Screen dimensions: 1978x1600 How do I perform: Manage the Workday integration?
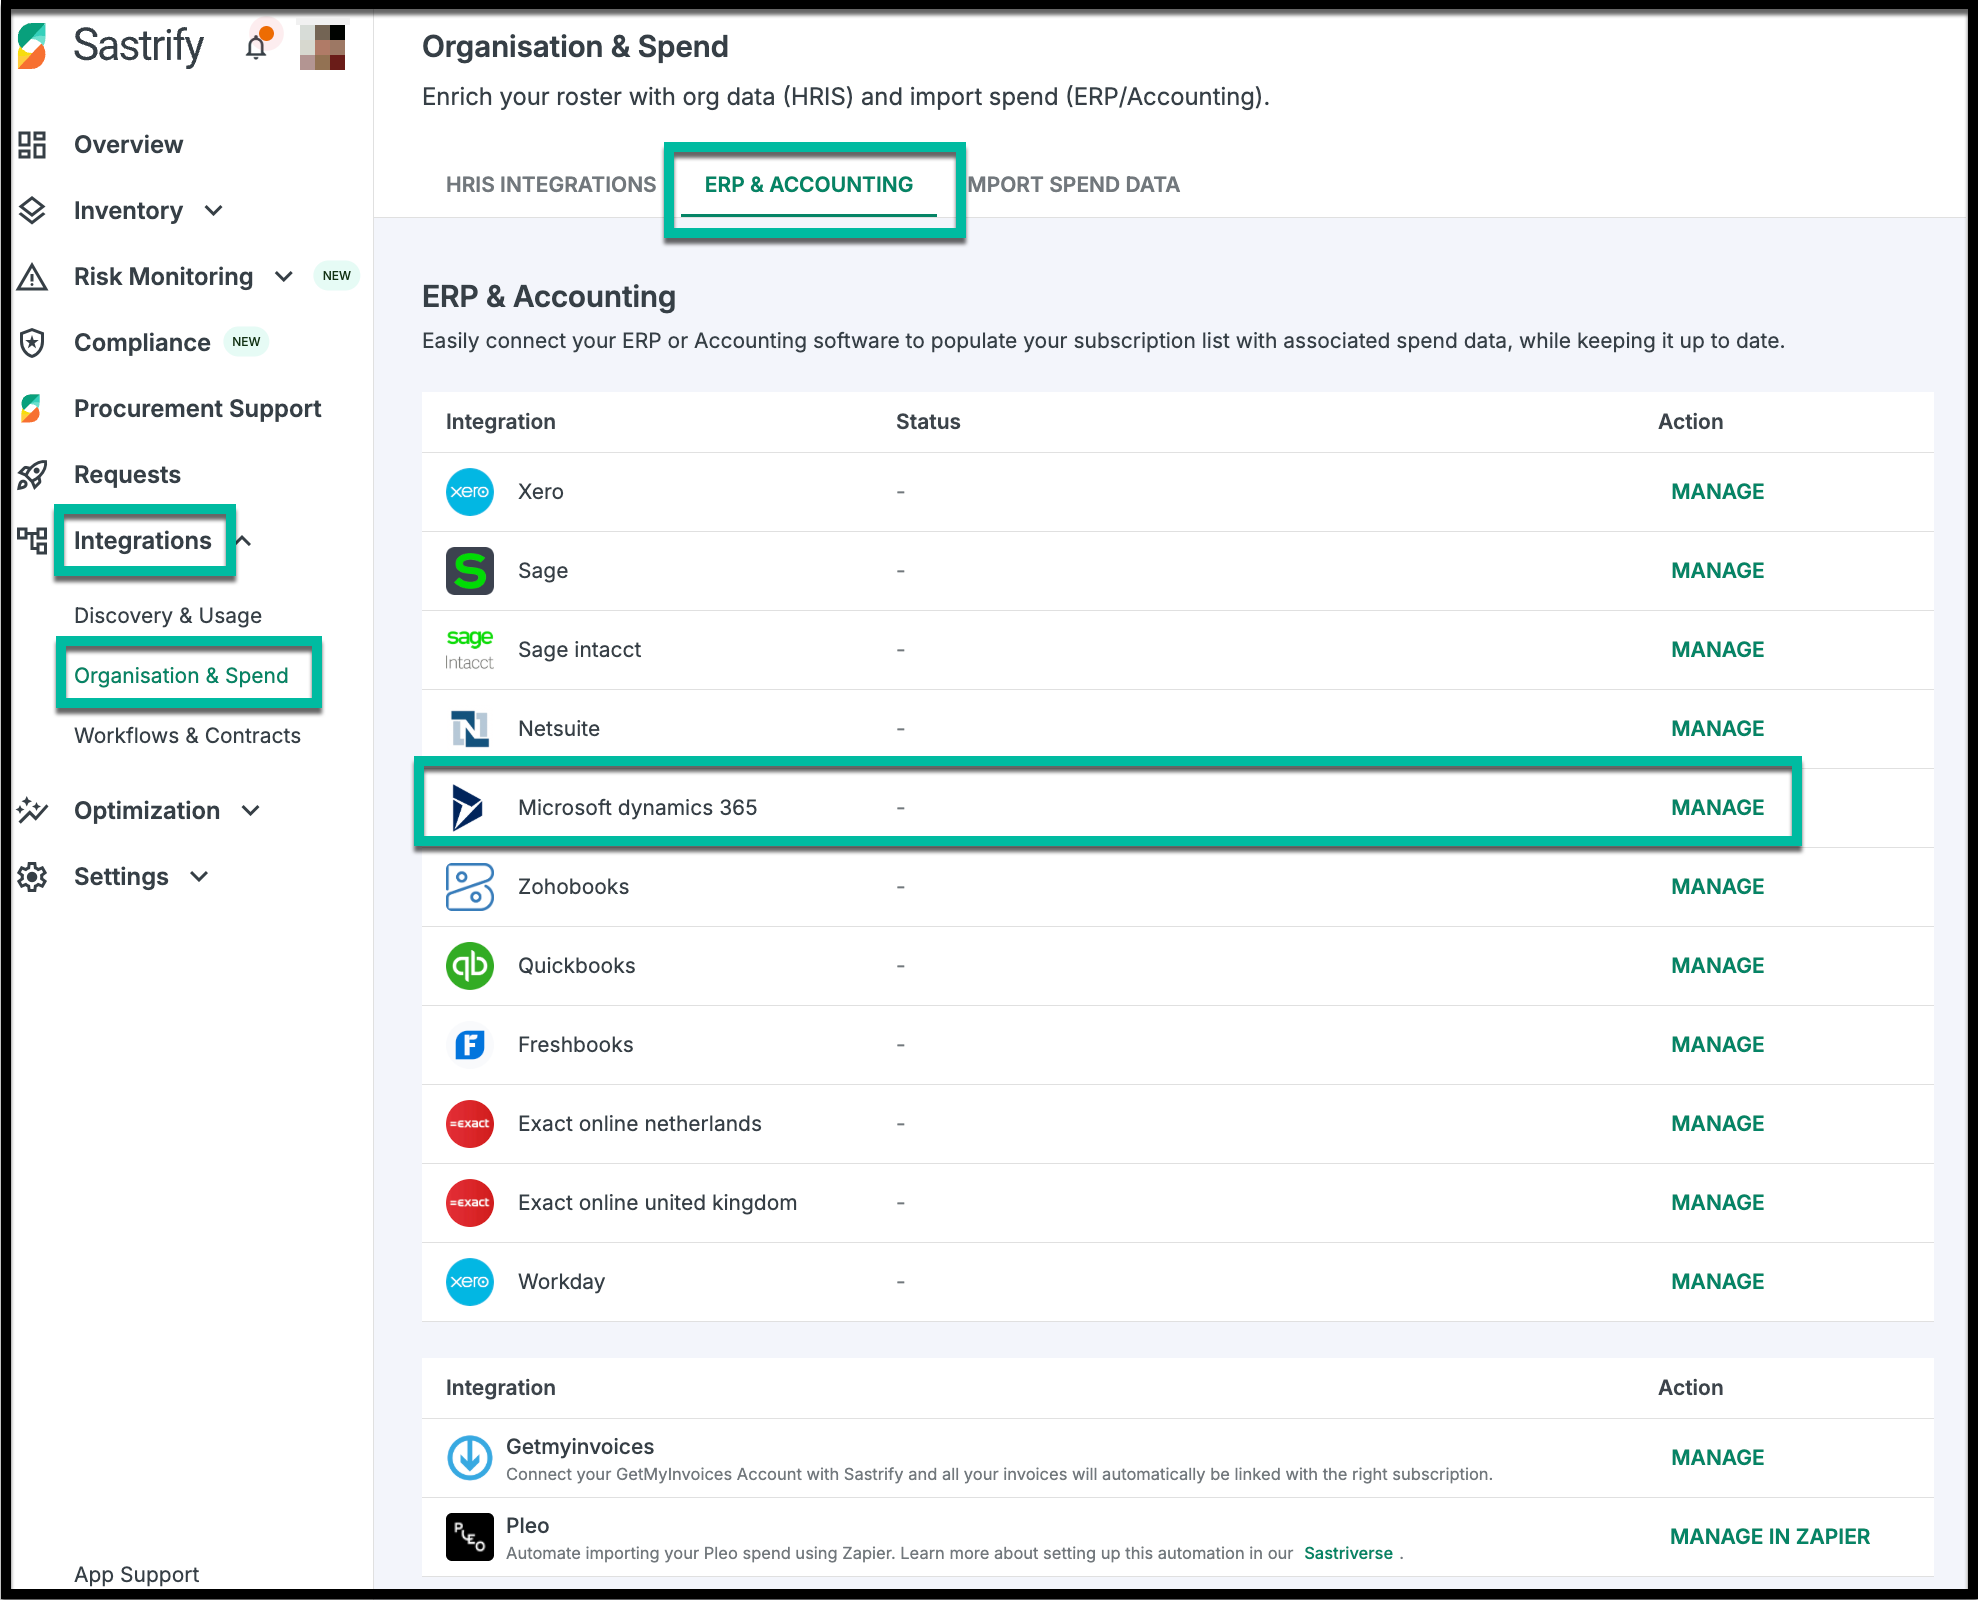click(1717, 1282)
